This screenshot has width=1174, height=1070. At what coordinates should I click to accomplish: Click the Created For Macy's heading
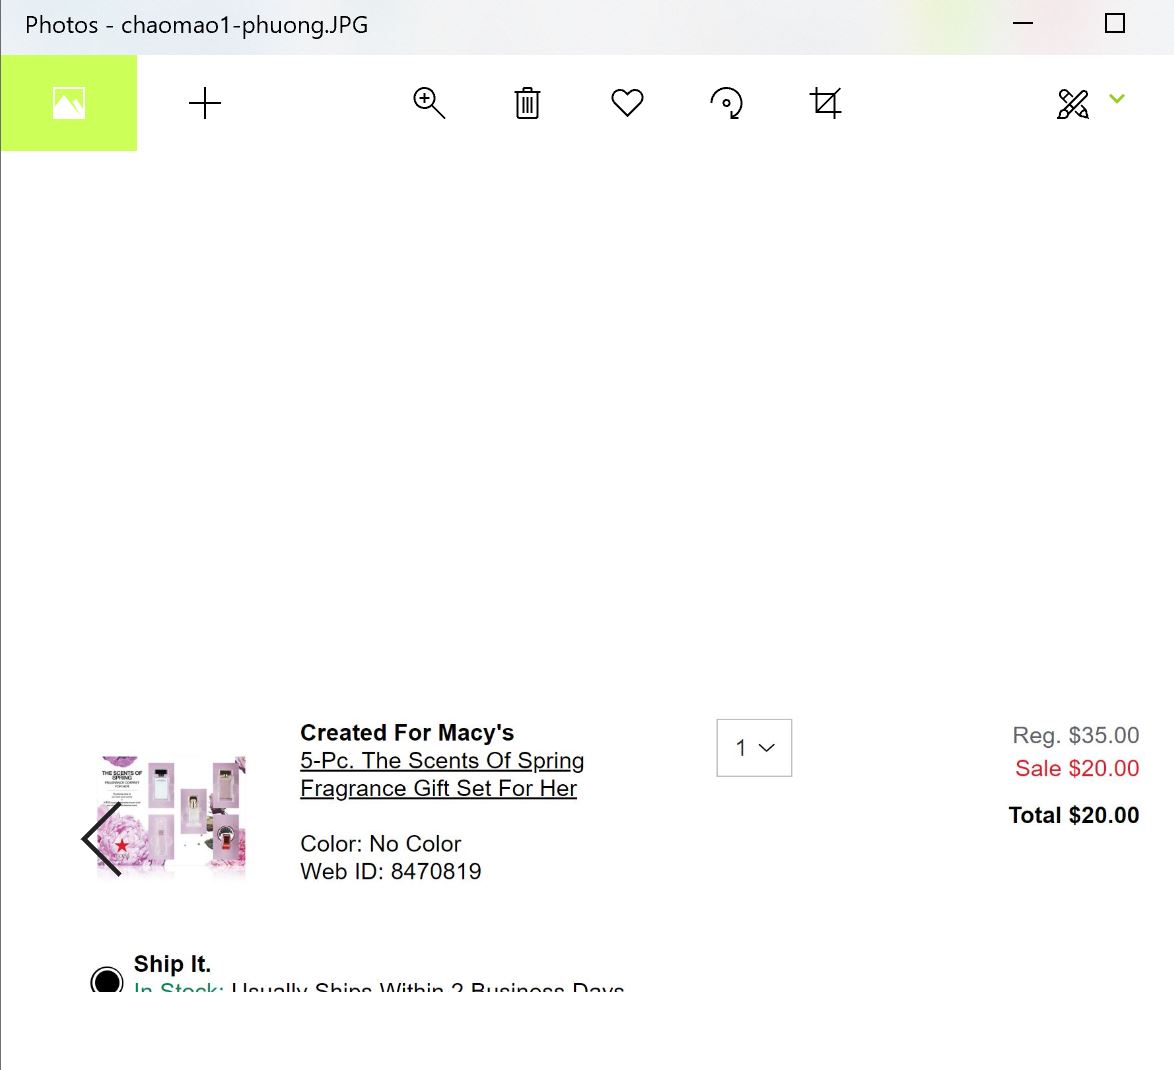point(407,733)
